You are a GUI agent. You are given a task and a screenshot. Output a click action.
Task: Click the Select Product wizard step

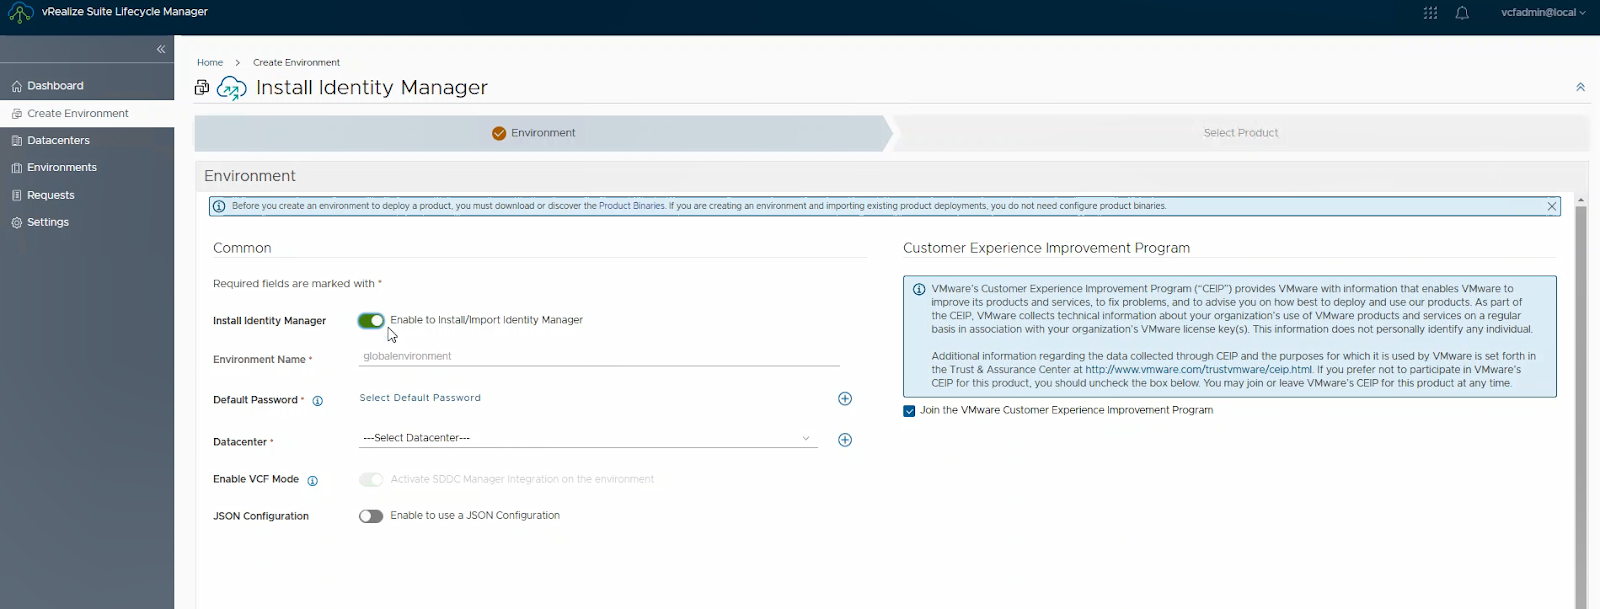(1240, 133)
